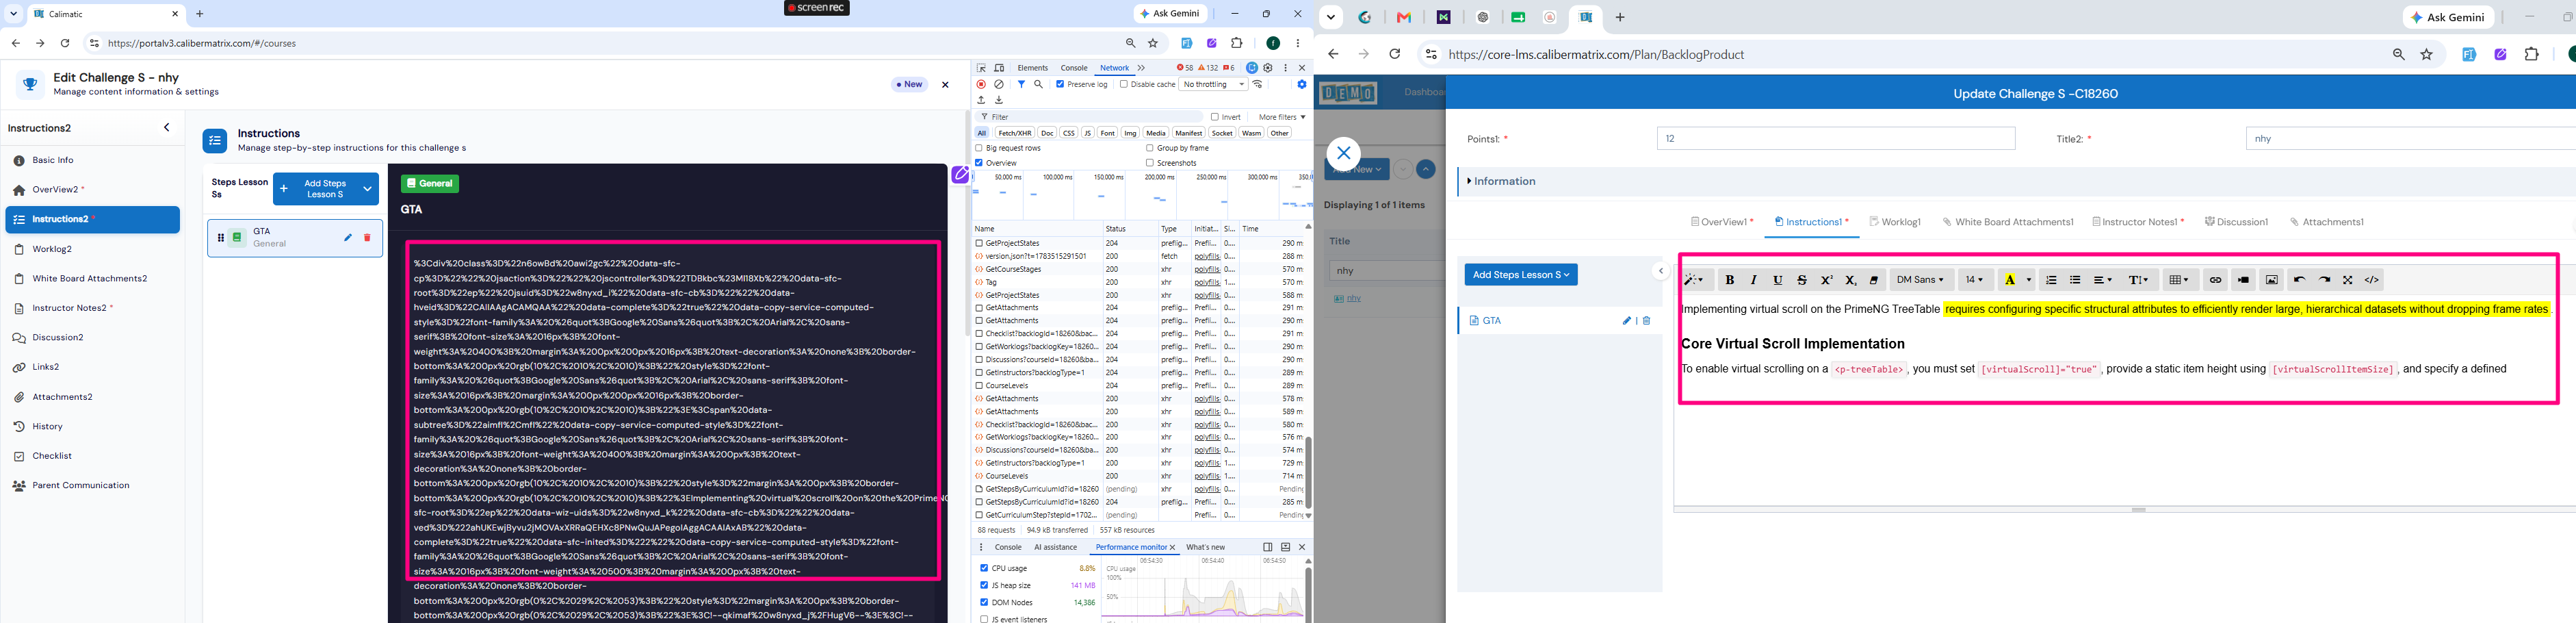
Task: Click the Ask Gemini button in the left browser
Action: click(x=1170, y=14)
